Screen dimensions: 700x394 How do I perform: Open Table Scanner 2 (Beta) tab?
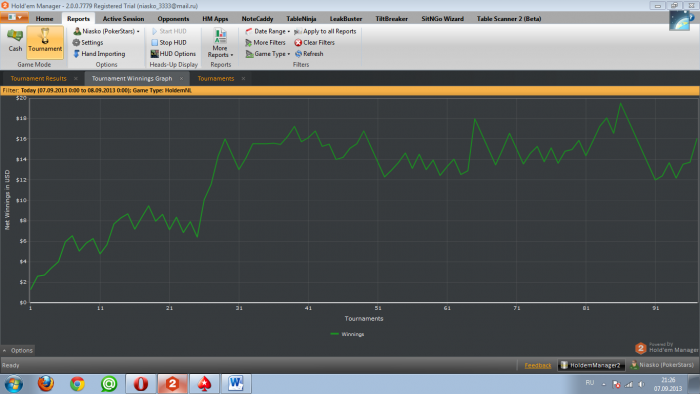click(509, 19)
